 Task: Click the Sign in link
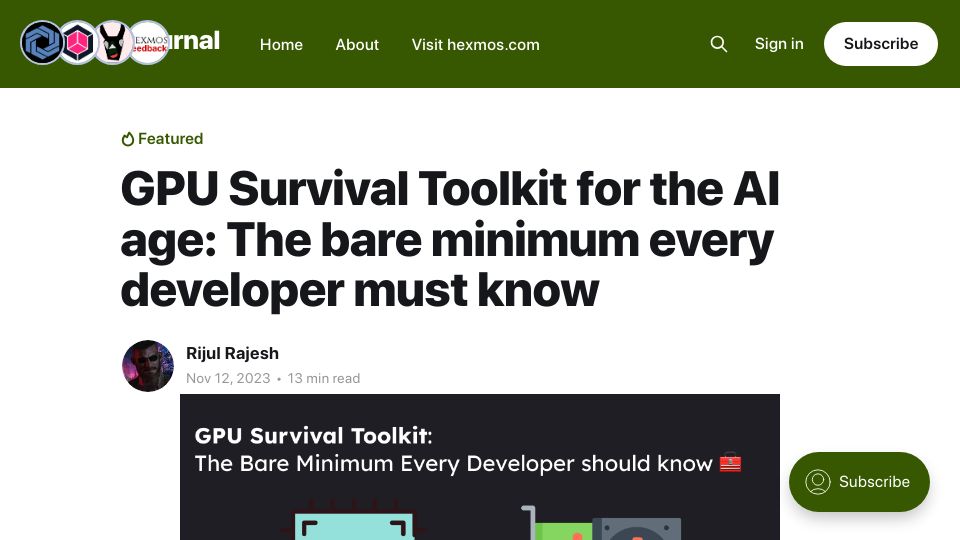pos(779,44)
